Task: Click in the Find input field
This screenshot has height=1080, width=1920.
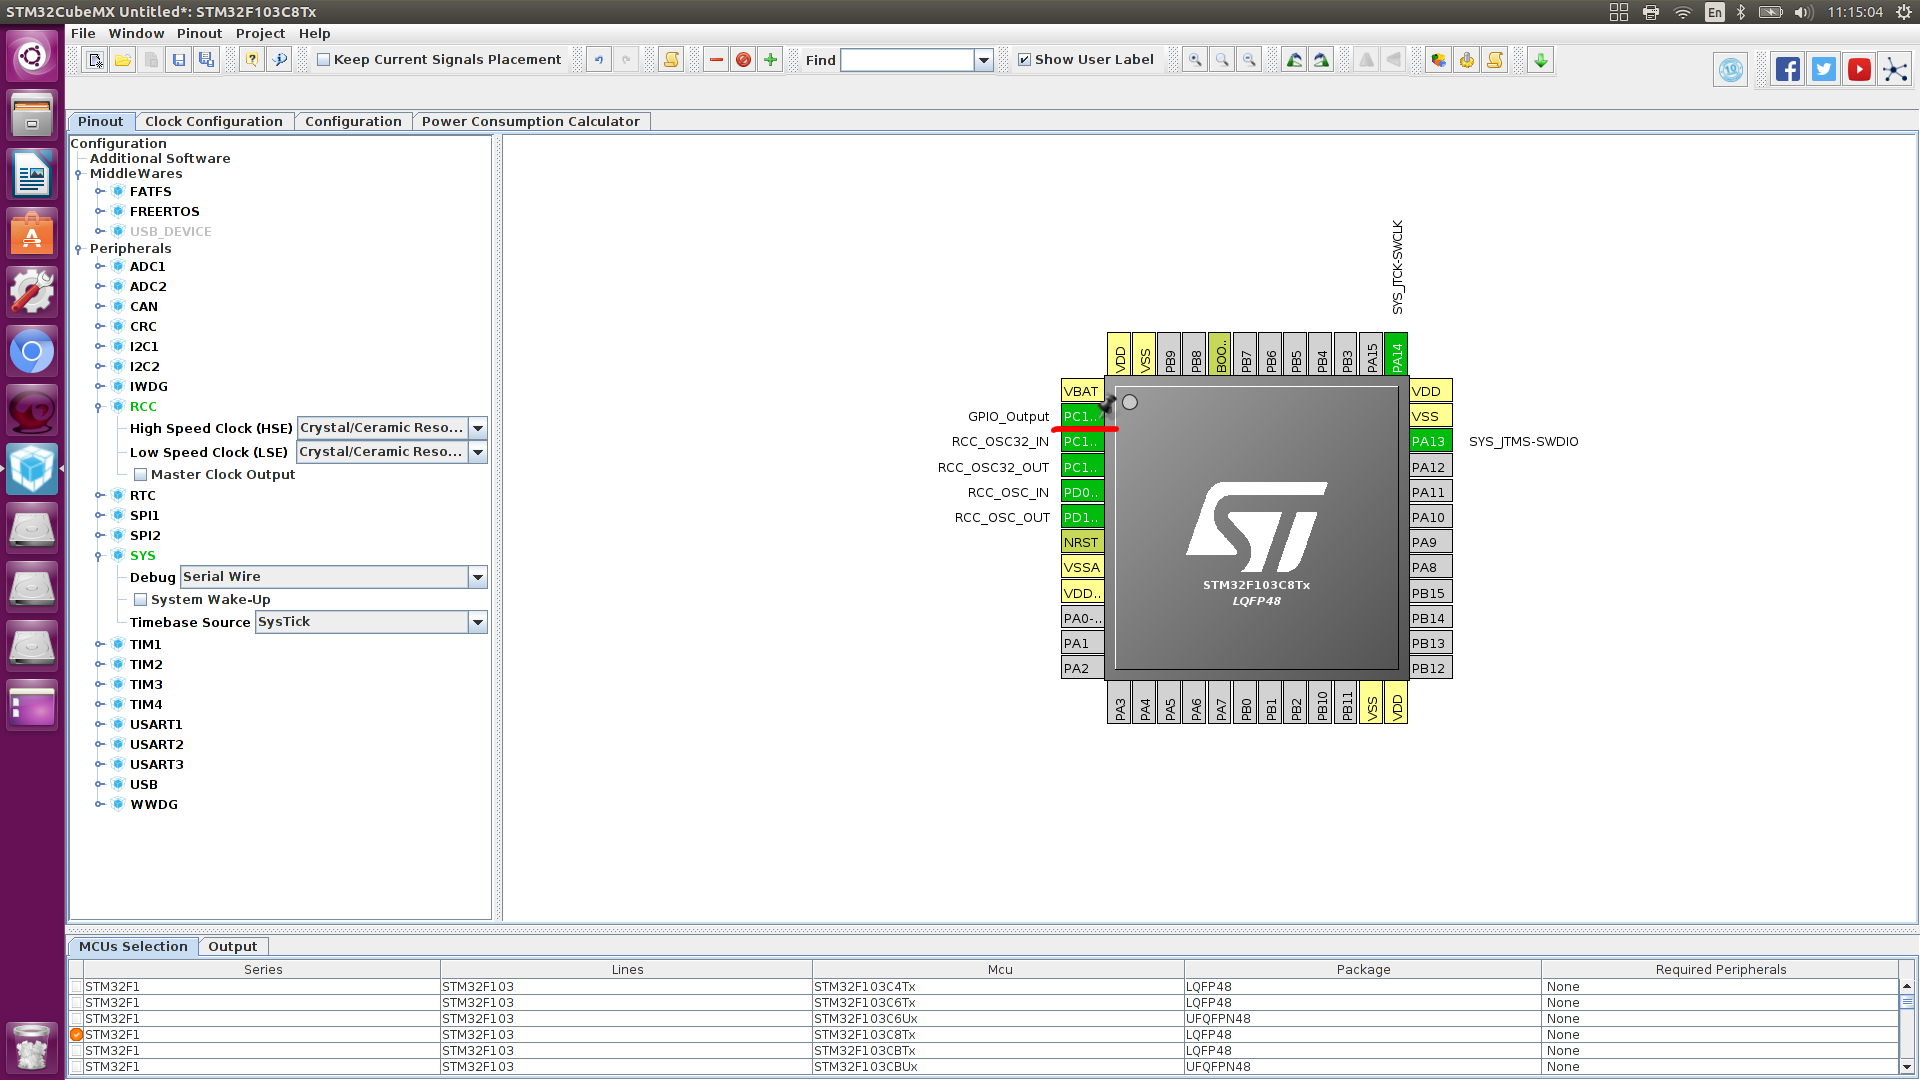Action: tap(907, 60)
